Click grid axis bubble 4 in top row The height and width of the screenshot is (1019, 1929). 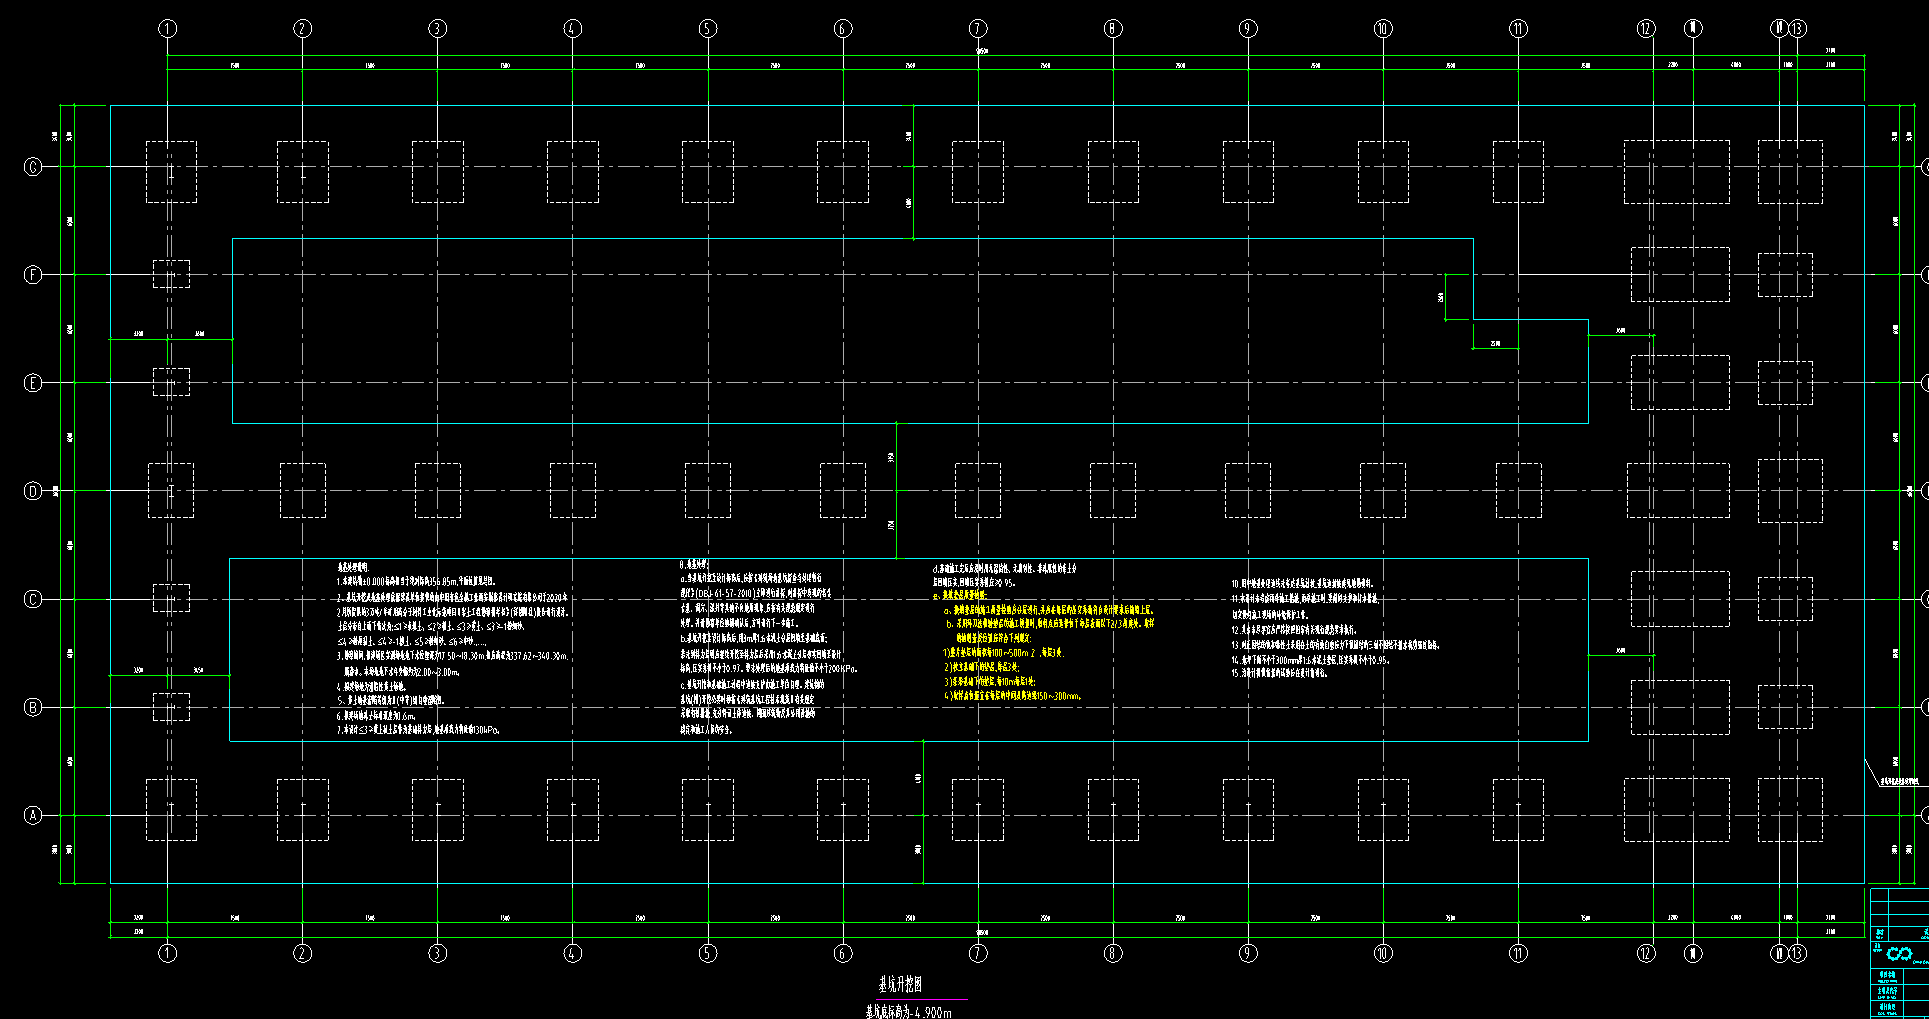pos(573,29)
